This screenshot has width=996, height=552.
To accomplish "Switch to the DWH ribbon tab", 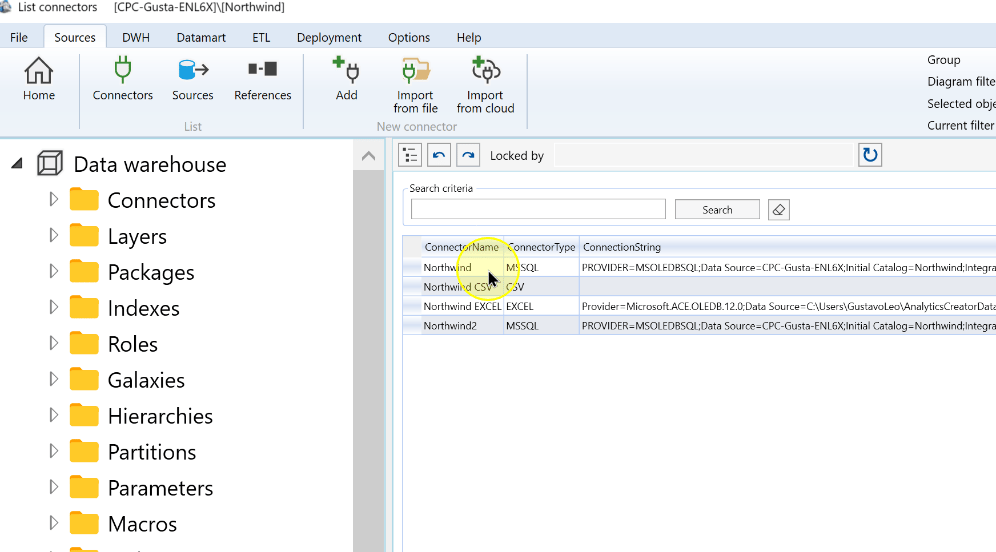I will [136, 37].
